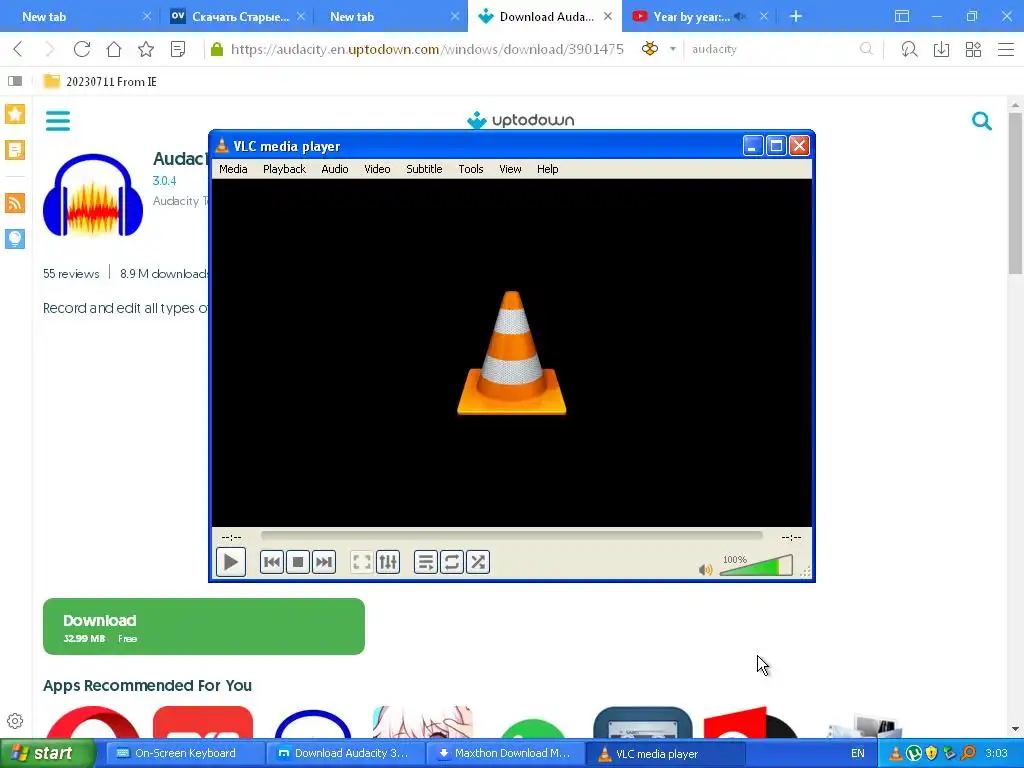Switch to Maxthon Download Manager taskbar item
Image resolution: width=1024 pixels, height=768 pixels.
pos(504,753)
